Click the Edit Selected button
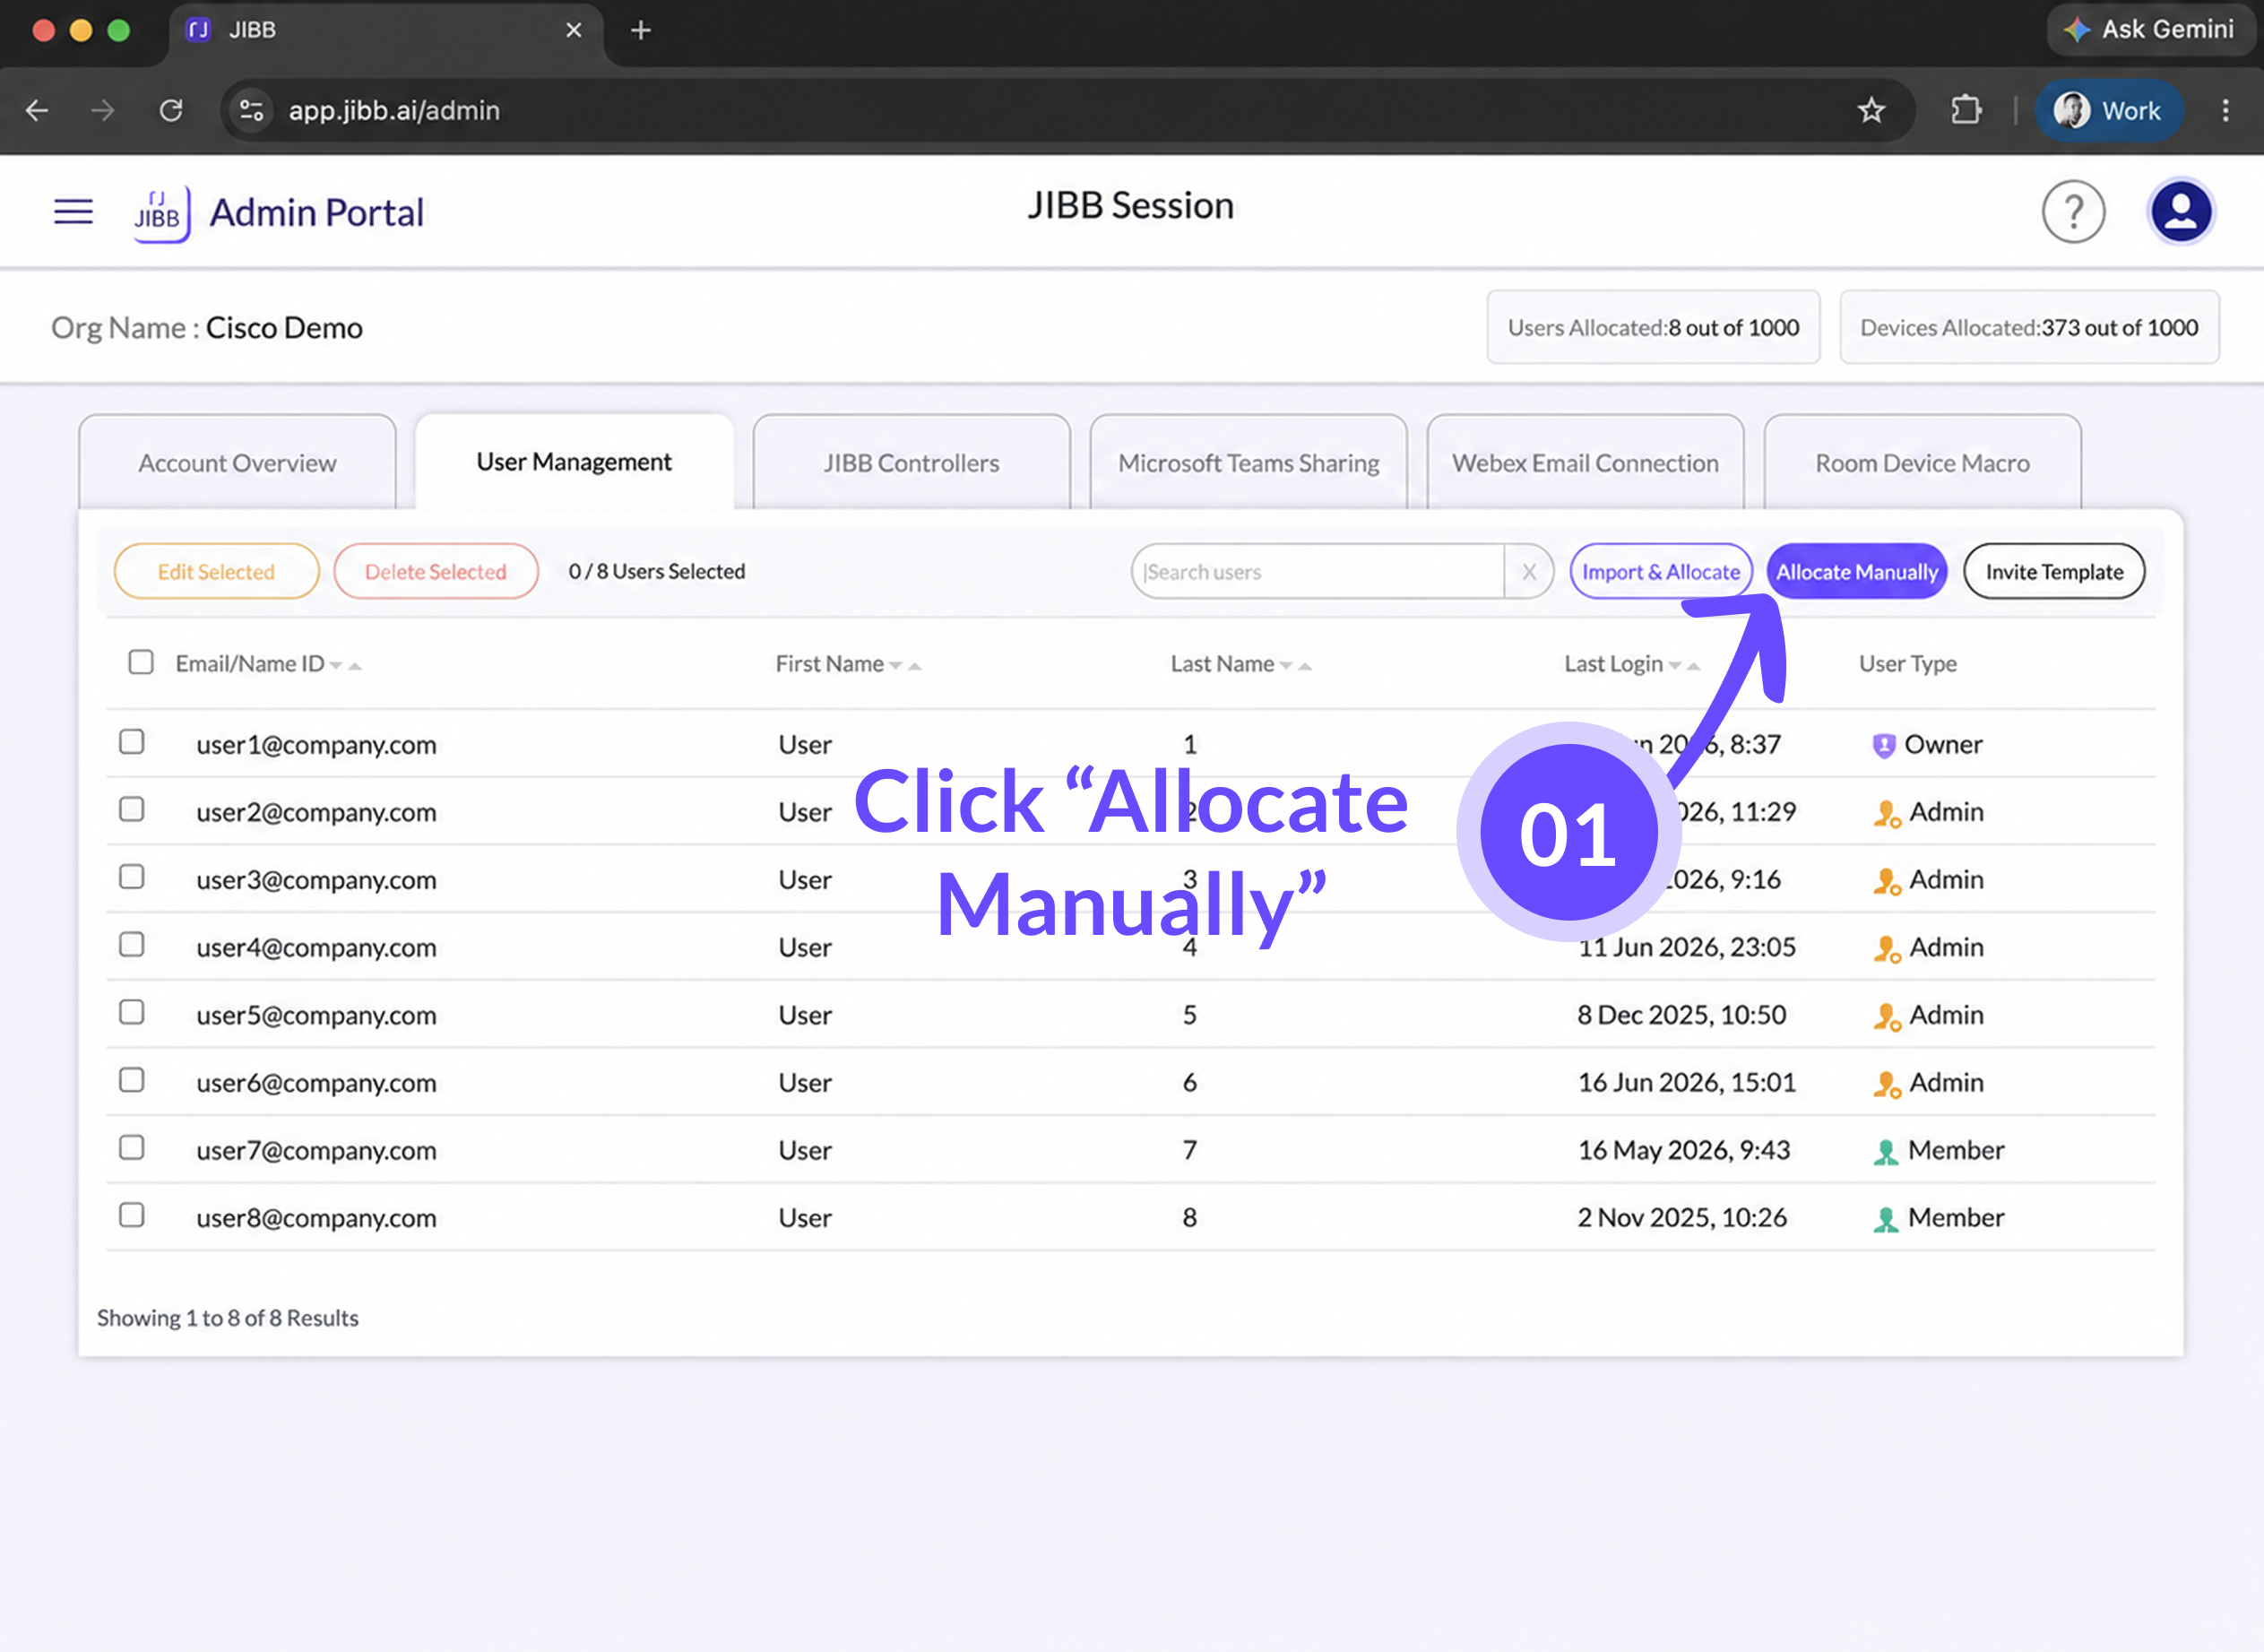 [216, 572]
